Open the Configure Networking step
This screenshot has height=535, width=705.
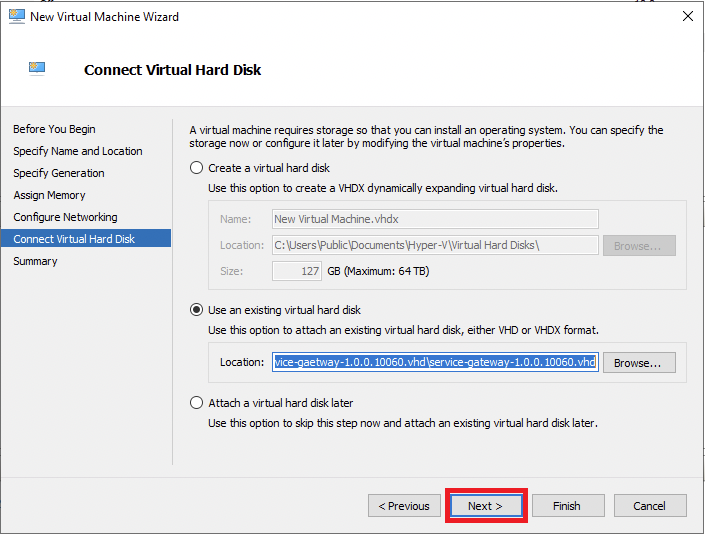click(65, 217)
